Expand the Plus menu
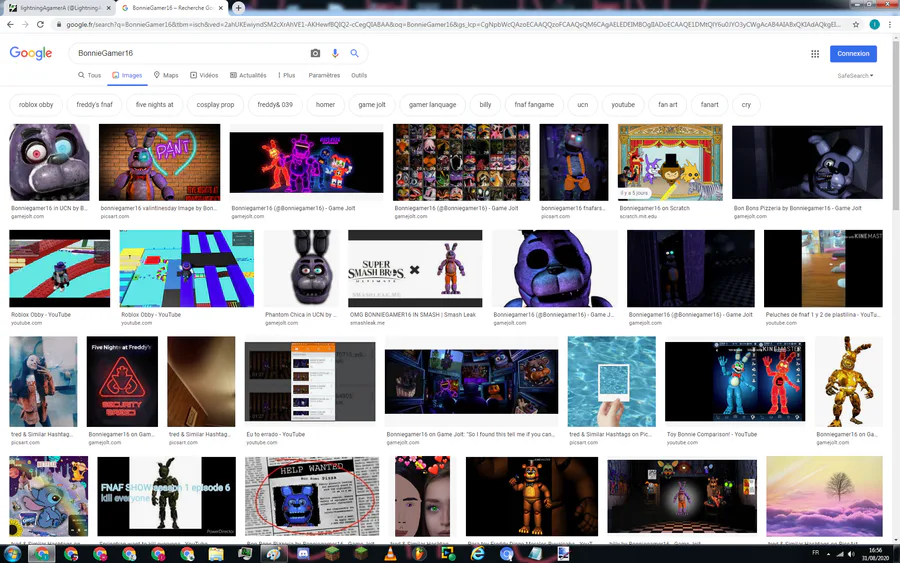The image size is (900, 563). (286, 75)
